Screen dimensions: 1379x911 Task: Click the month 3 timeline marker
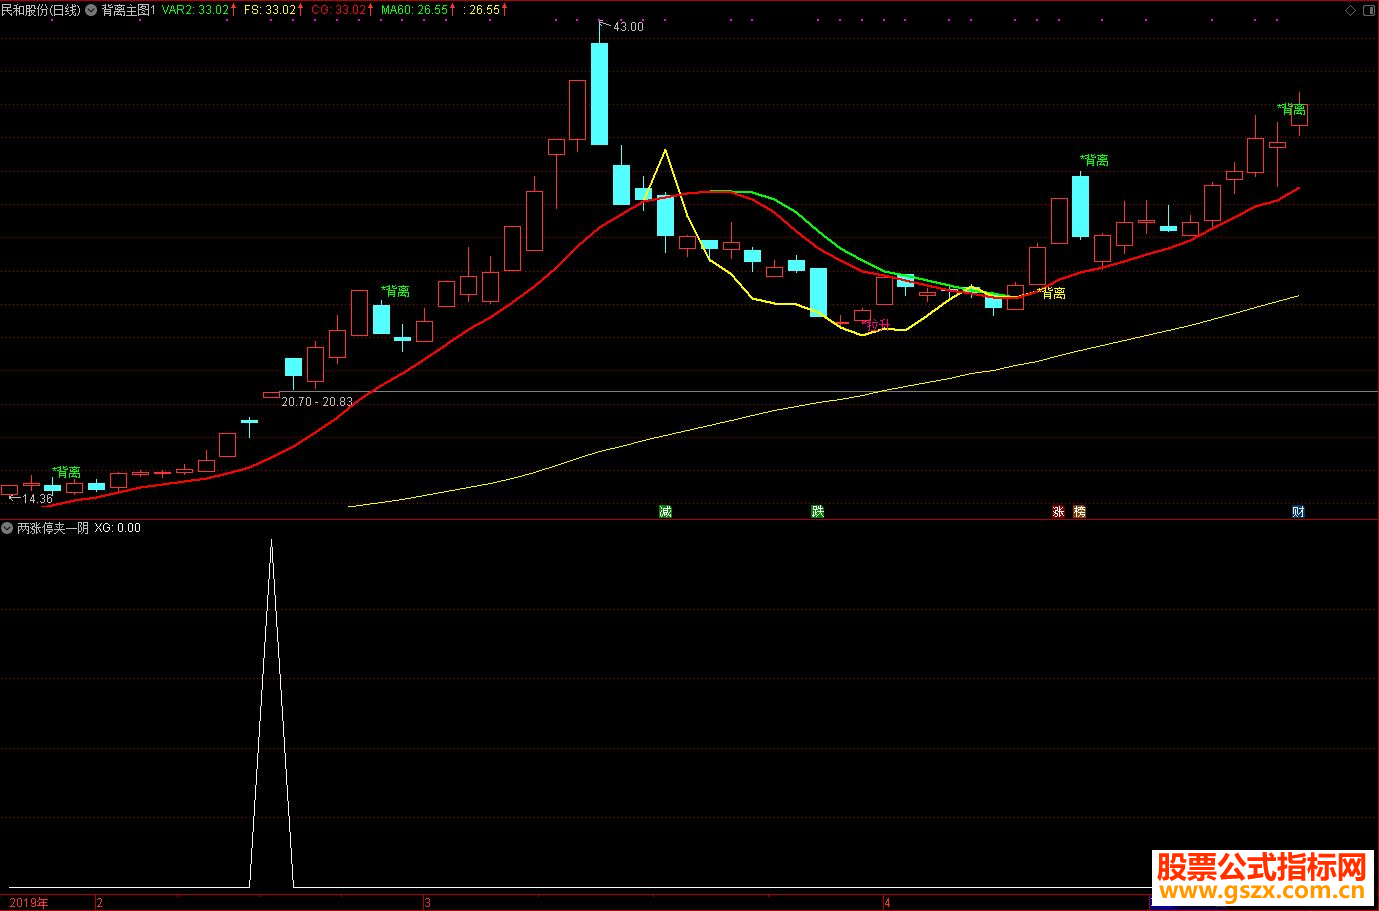(427, 903)
